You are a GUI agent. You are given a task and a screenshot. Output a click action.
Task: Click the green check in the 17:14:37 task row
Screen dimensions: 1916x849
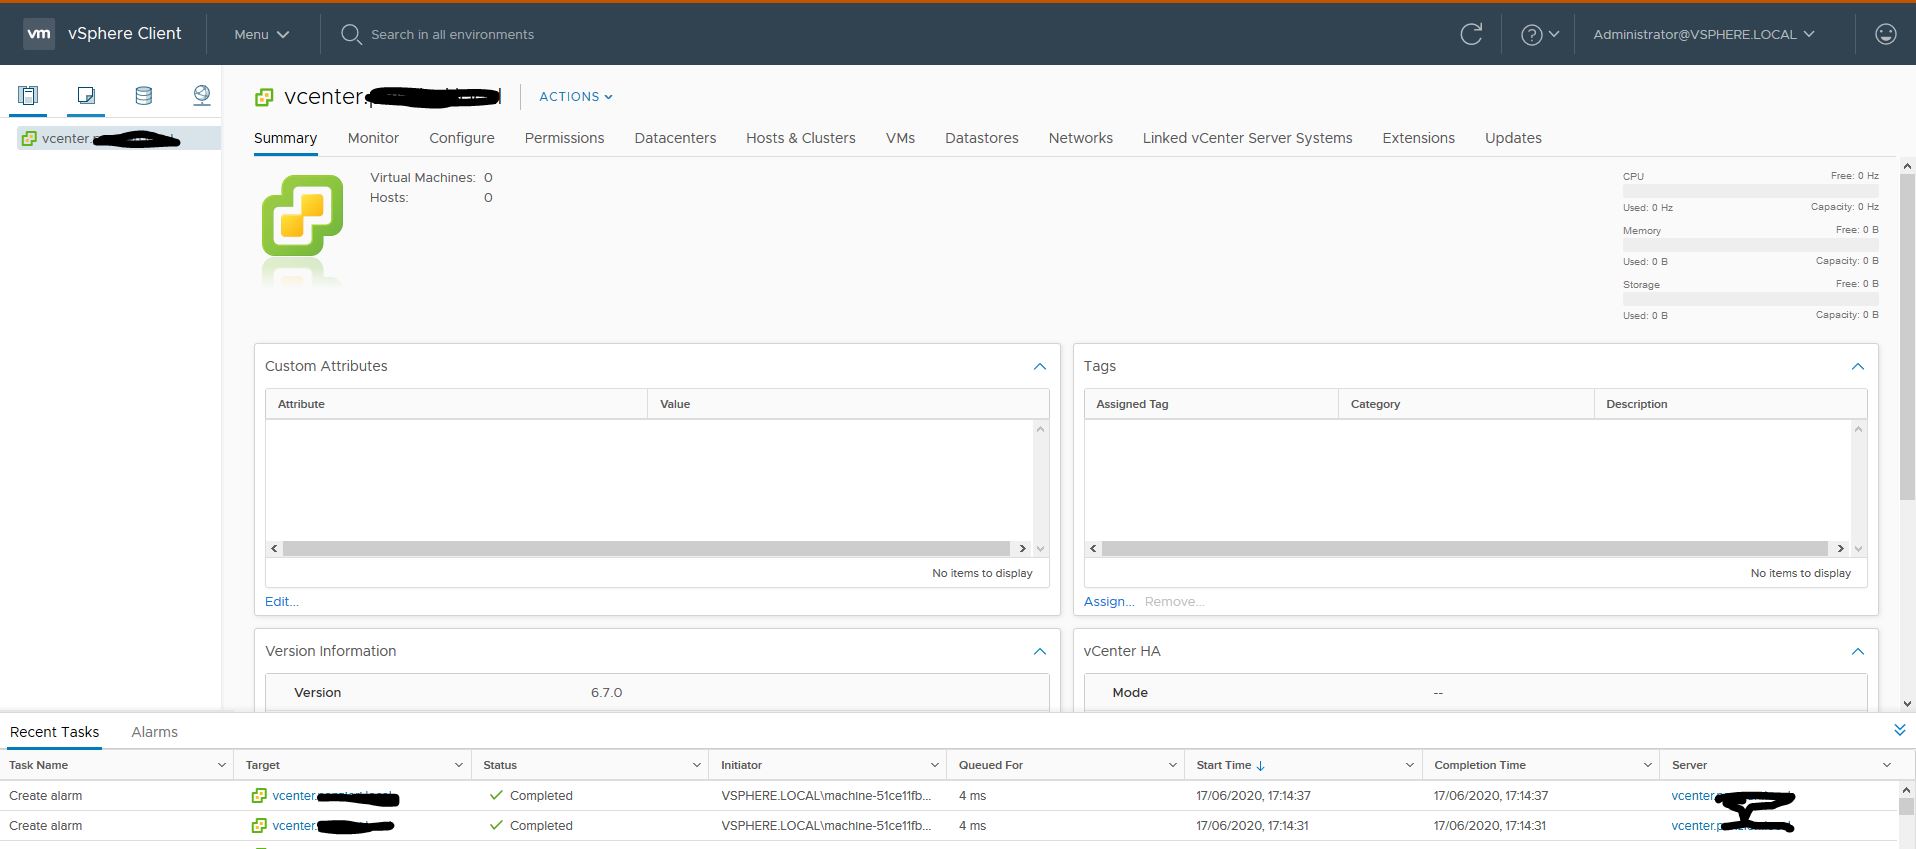point(496,795)
